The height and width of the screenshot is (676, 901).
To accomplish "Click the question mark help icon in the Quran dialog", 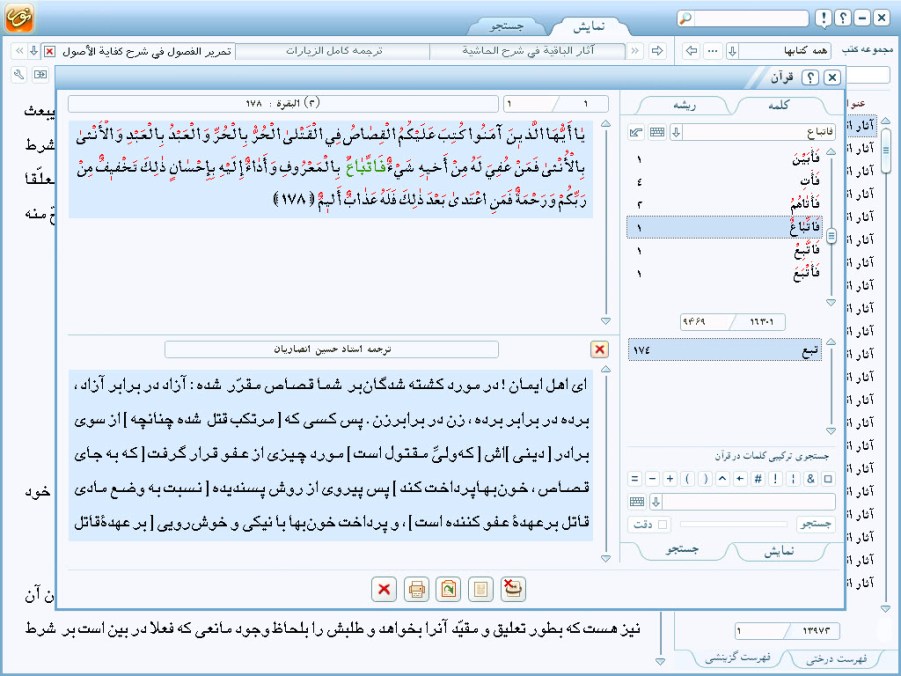I will pos(810,77).
